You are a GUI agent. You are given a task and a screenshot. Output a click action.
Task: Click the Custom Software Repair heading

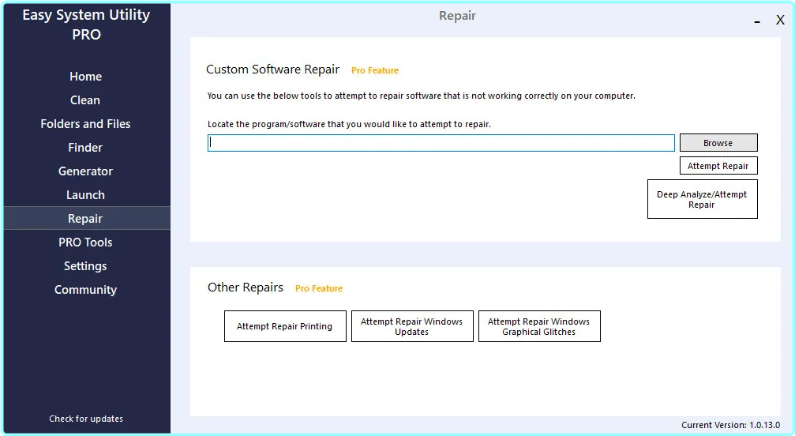(x=273, y=69)
